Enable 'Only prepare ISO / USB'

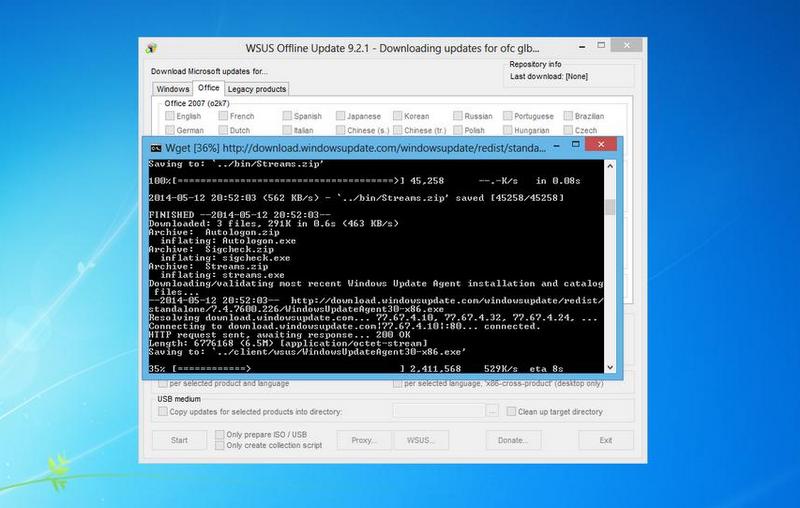(220, 435)
